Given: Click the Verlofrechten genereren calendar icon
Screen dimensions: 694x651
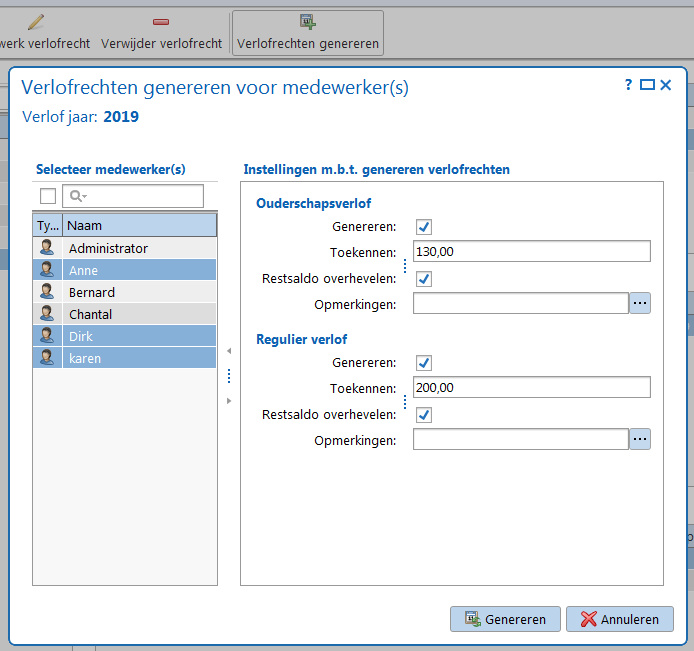Looking at the screenshot, I should click(x=308, y=21).
